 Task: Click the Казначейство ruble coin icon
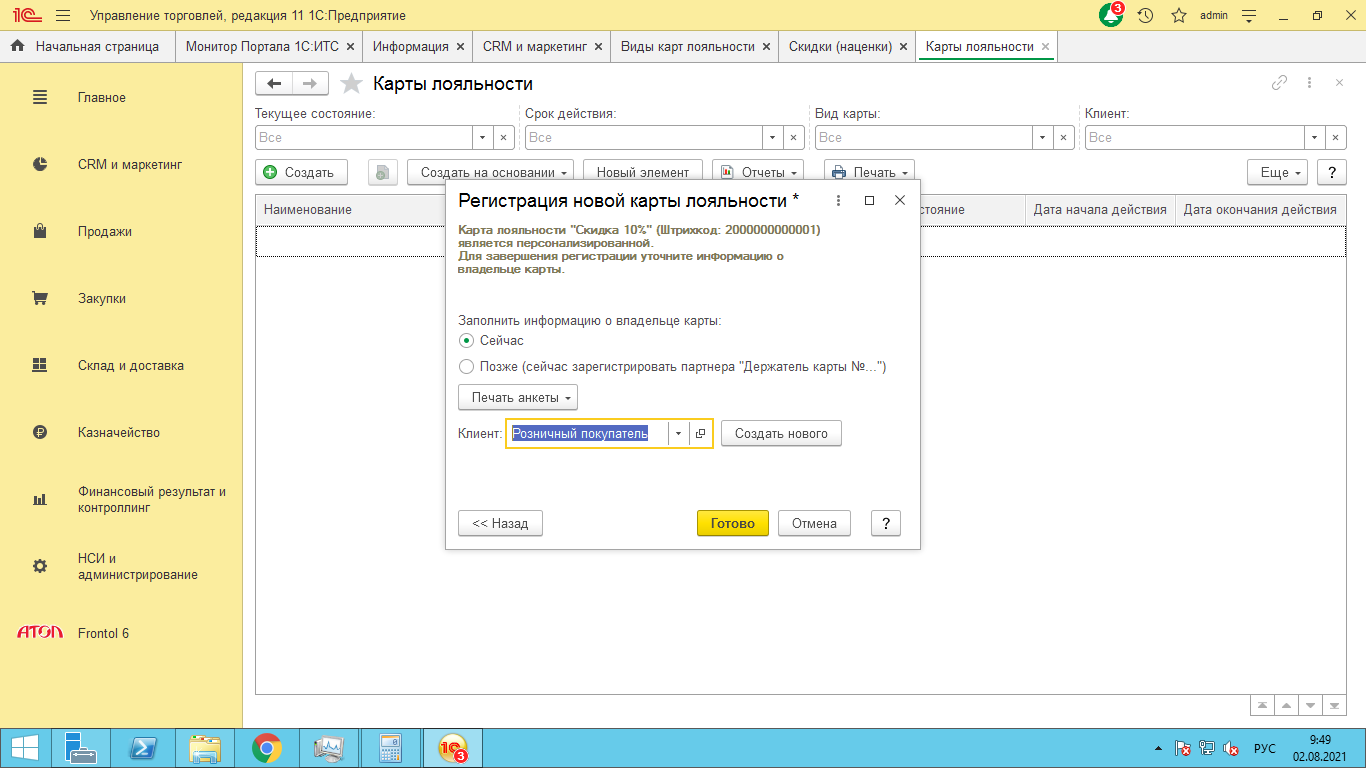pos(40,433)
